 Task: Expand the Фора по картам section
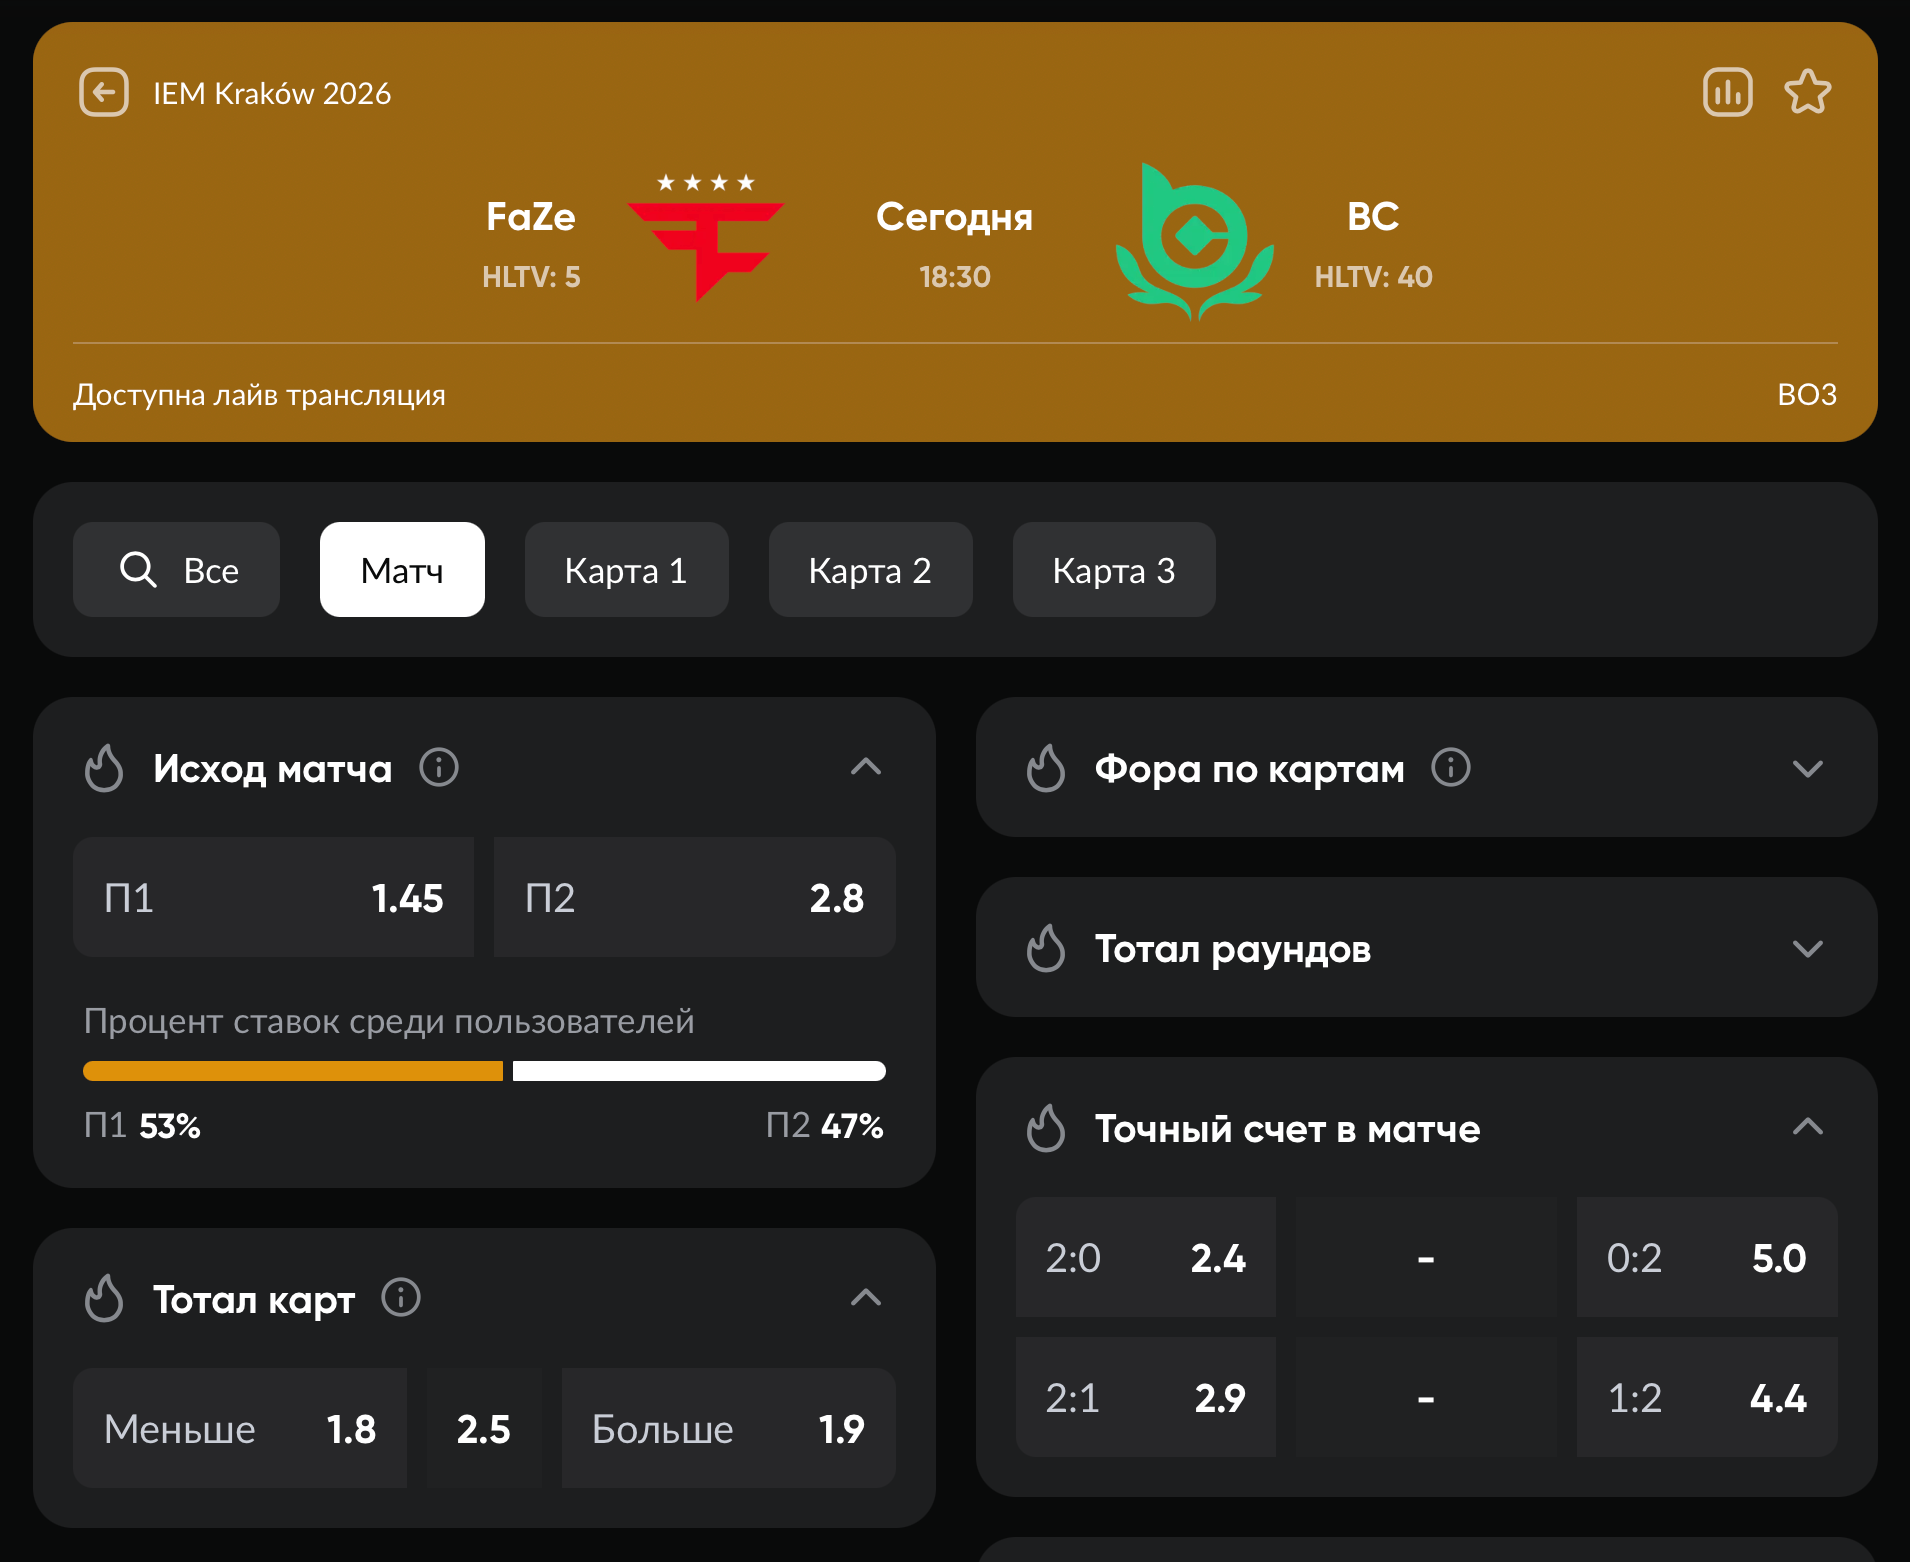point(1807,768)
